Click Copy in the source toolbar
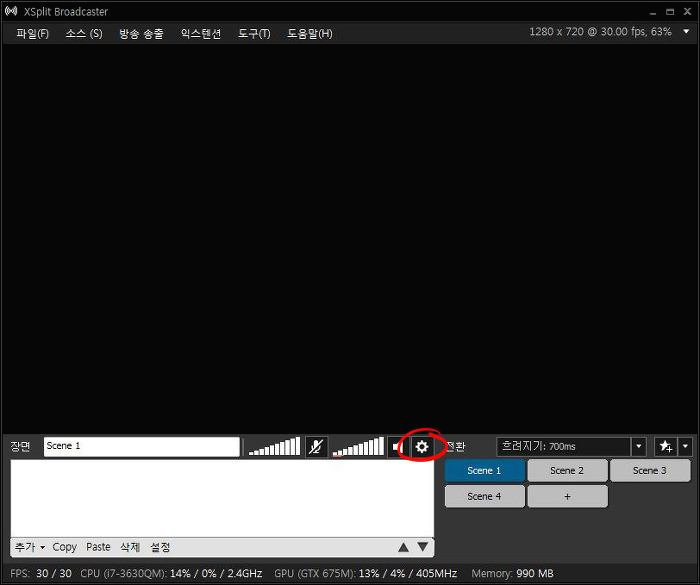Viewport: 700px width, 585px height. click(64, 547)
